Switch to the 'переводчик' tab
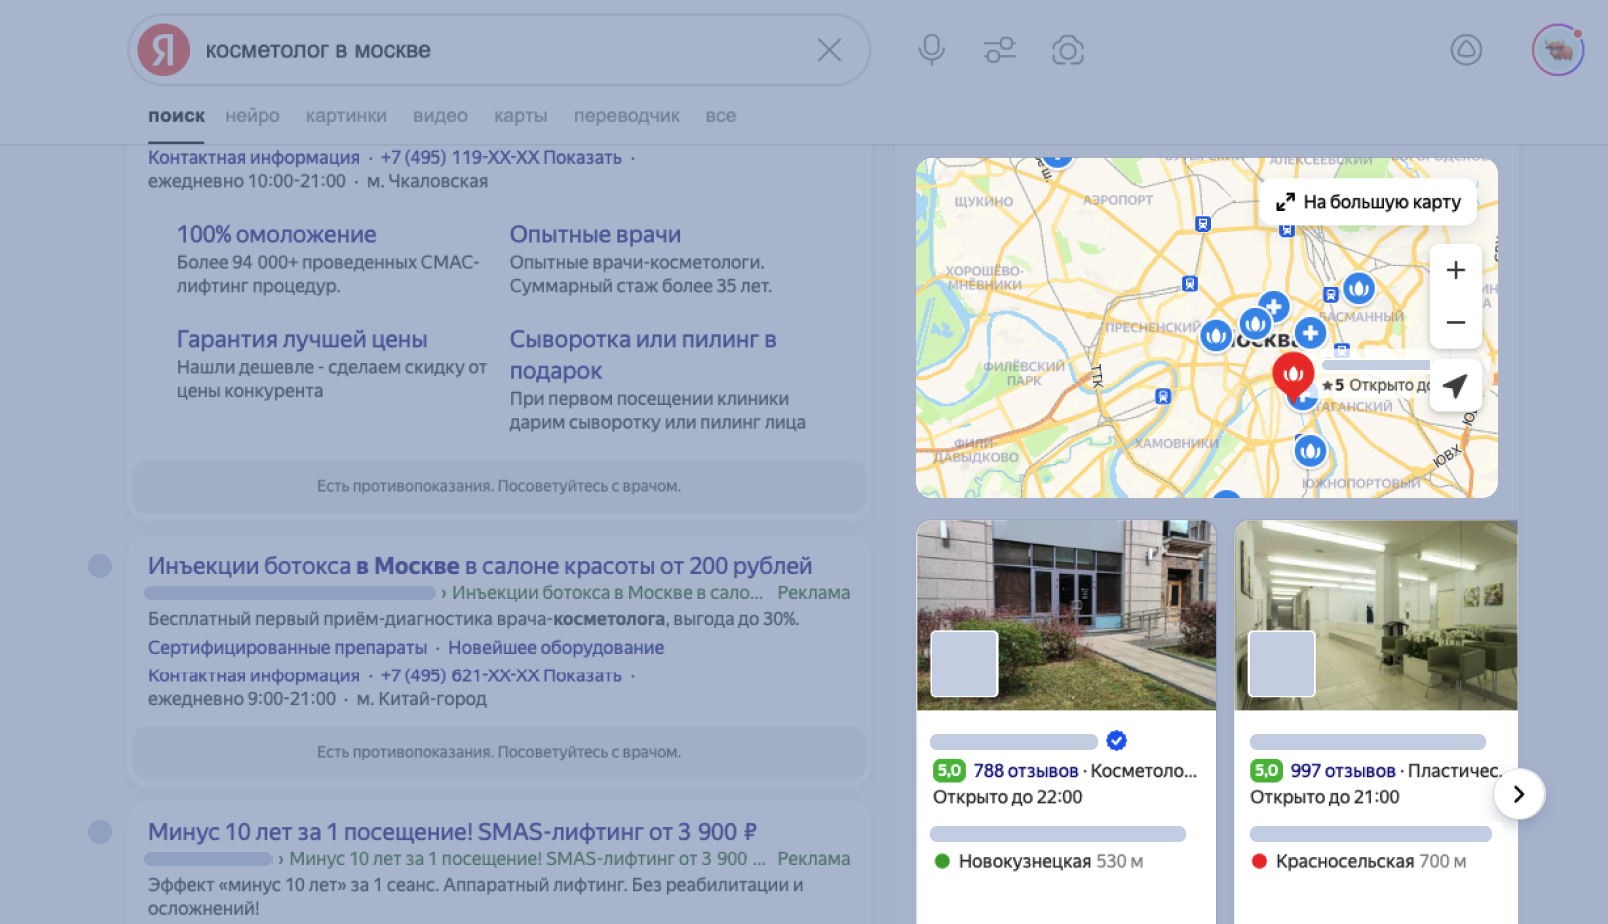The image size is (1608, 924). pos(627,116)
